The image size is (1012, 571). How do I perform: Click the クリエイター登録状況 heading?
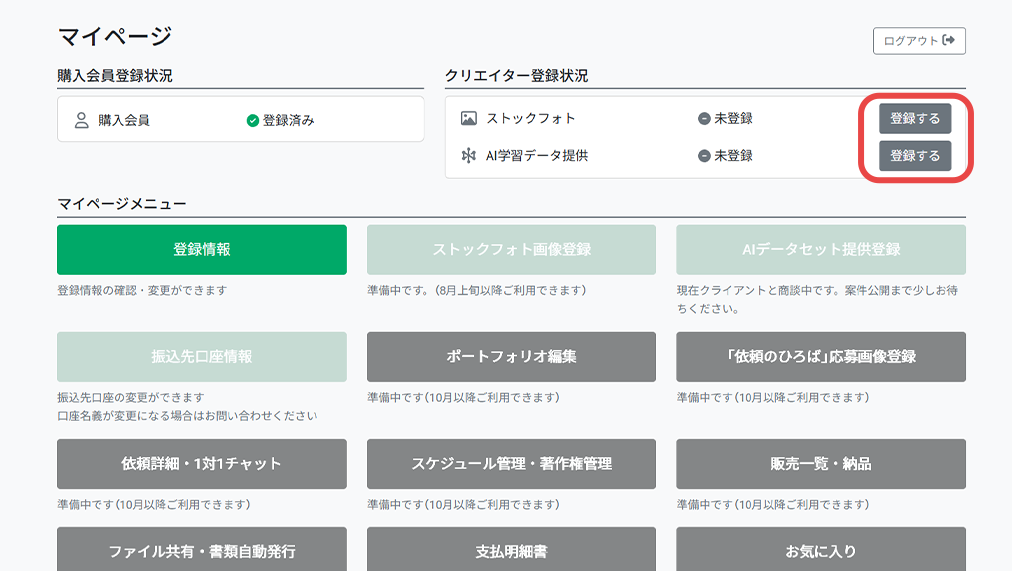[x=516, y=75]
